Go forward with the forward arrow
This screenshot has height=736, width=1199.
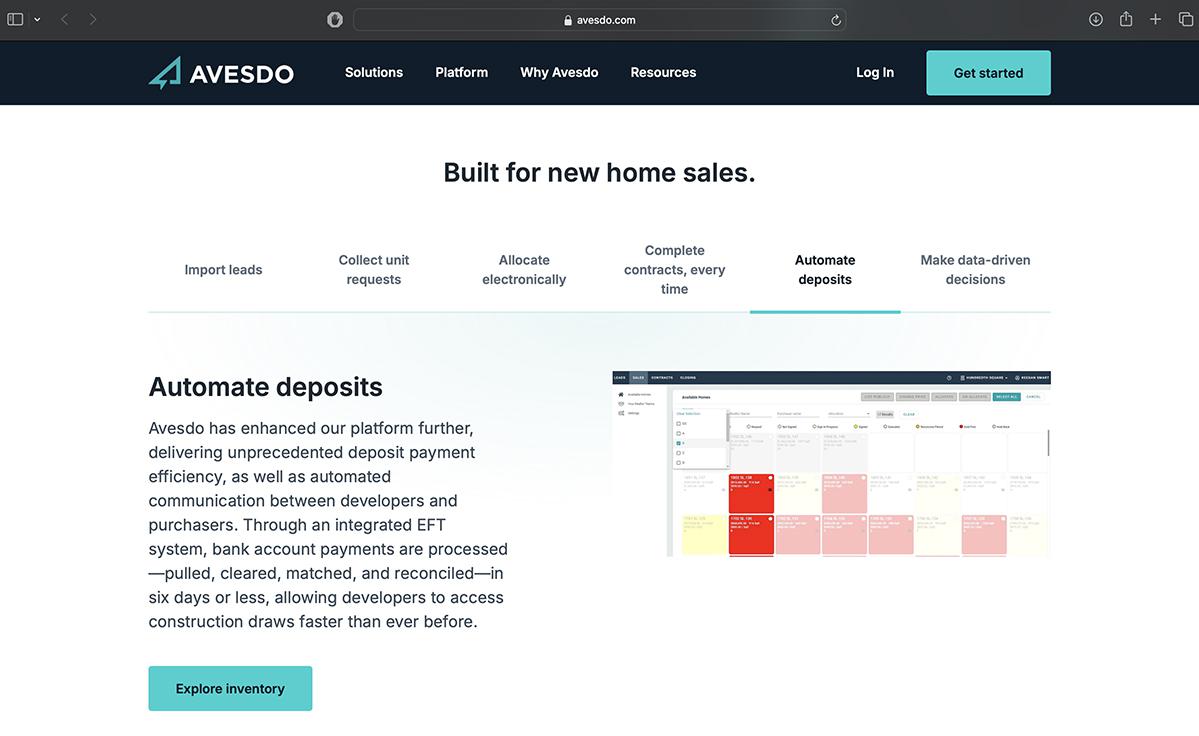[93, 19]
